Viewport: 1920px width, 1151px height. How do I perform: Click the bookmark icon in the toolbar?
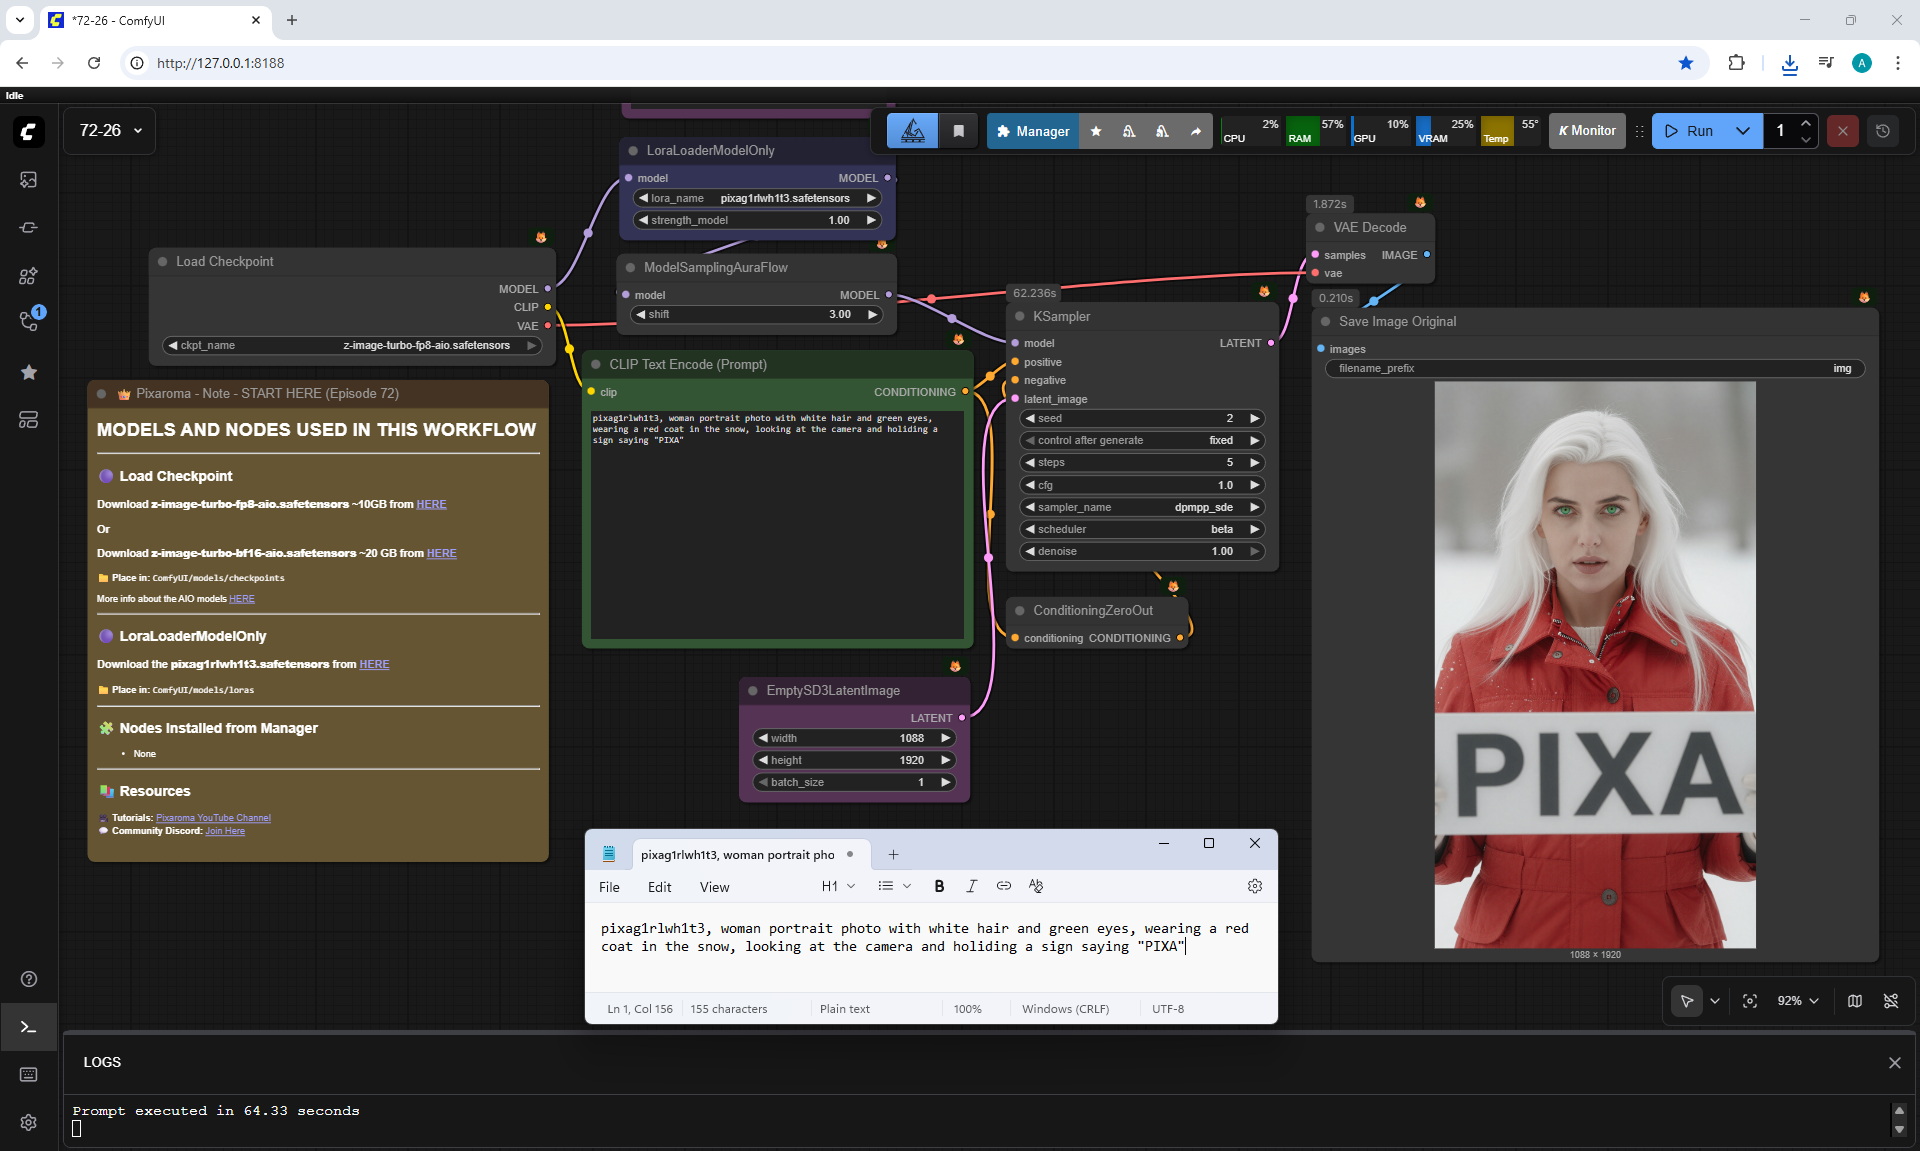[958, 131]
